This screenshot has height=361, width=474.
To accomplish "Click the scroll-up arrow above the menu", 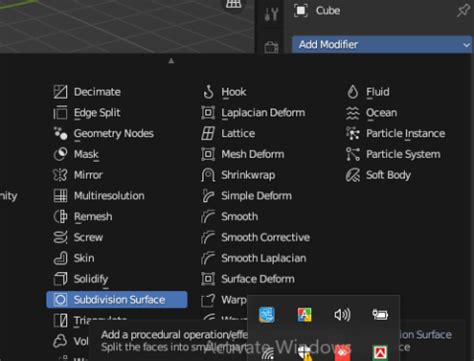I will coord(171,61).
